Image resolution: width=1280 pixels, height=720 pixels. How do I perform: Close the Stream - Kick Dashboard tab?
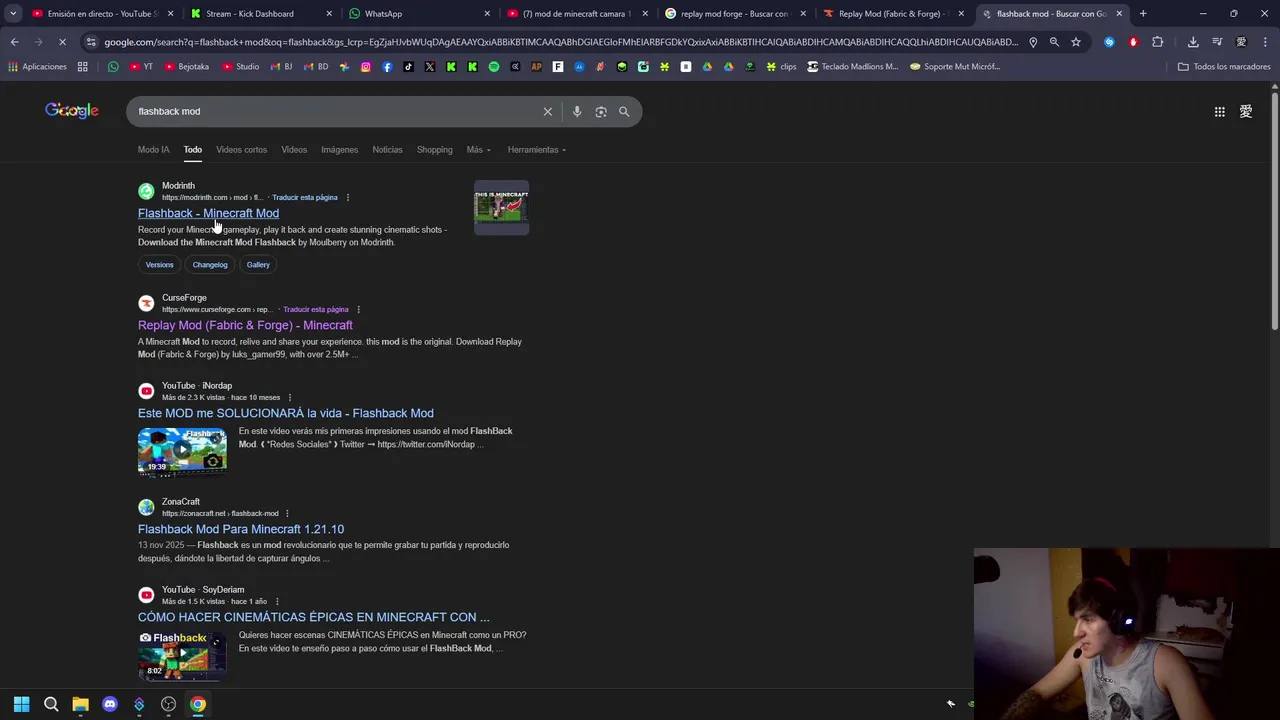[329, 14]
